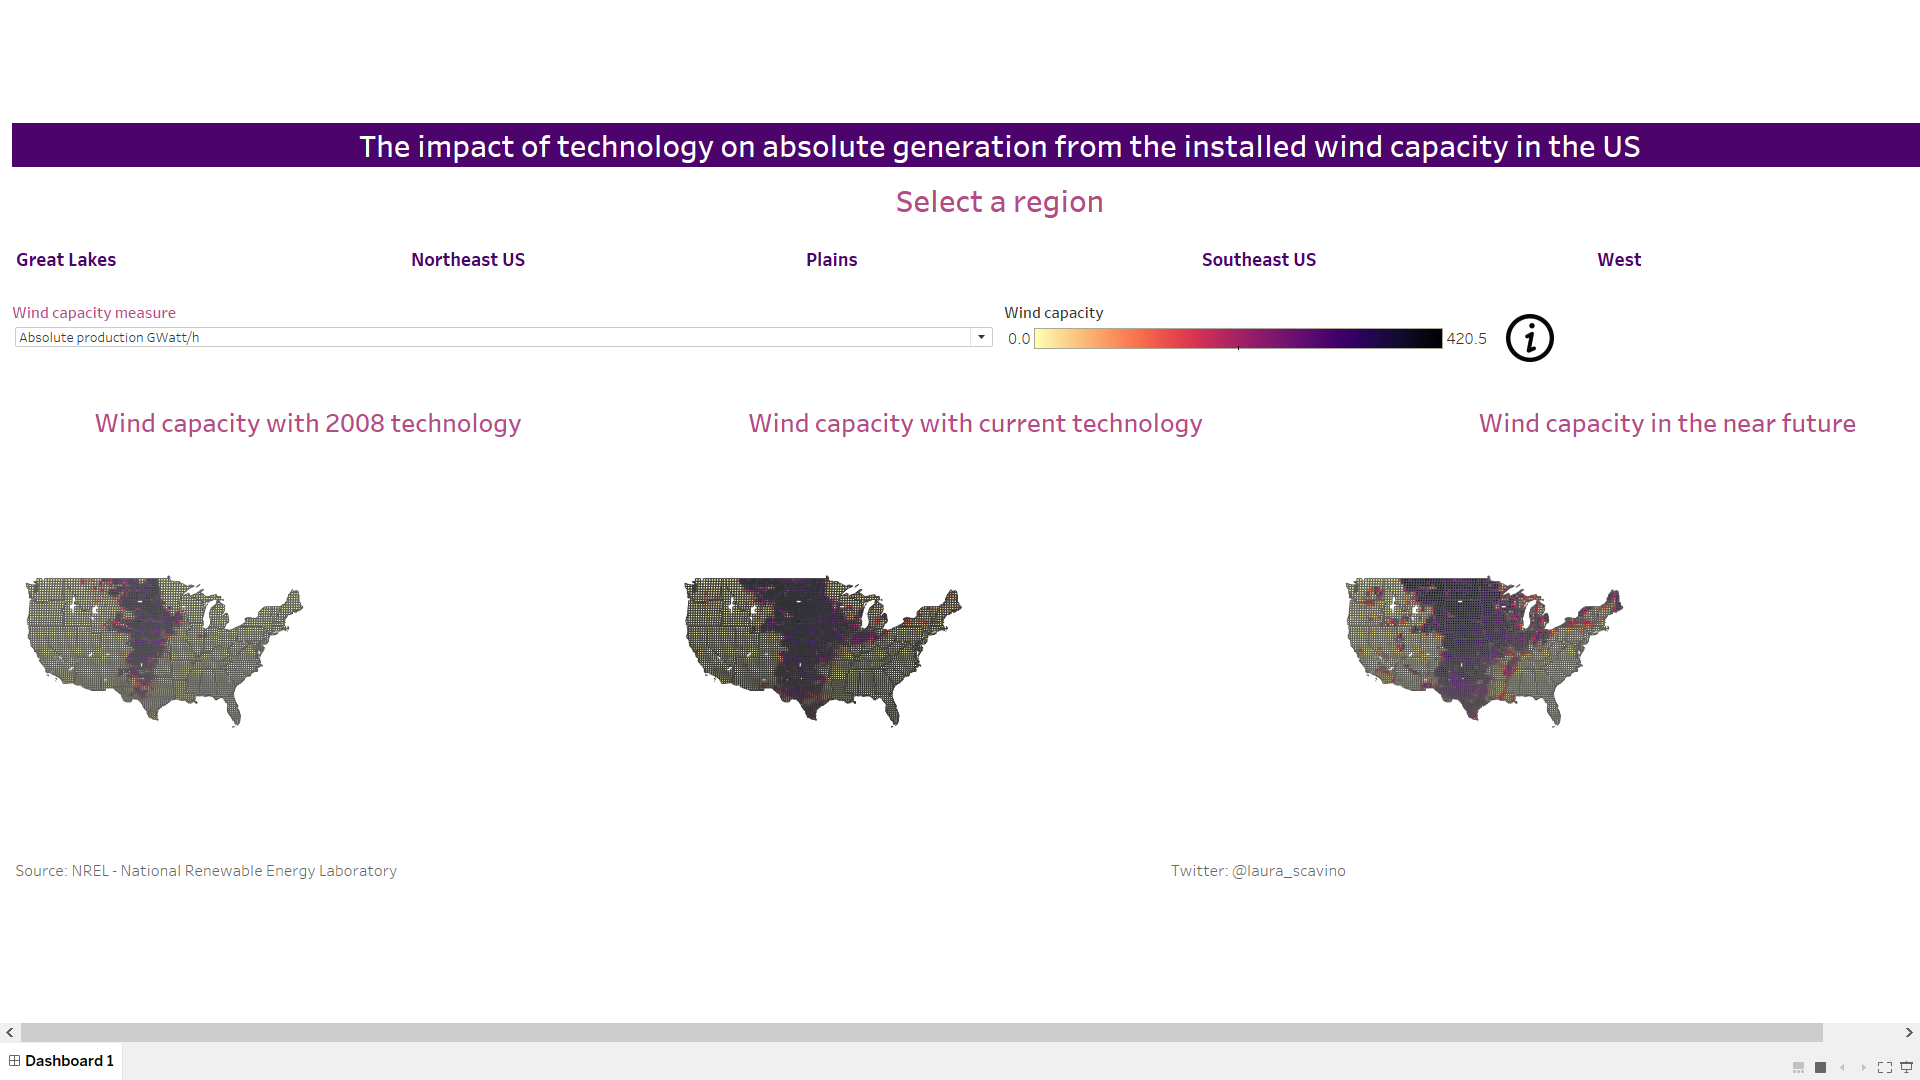
Task: Select the West region
Action: coord(1618,259)
